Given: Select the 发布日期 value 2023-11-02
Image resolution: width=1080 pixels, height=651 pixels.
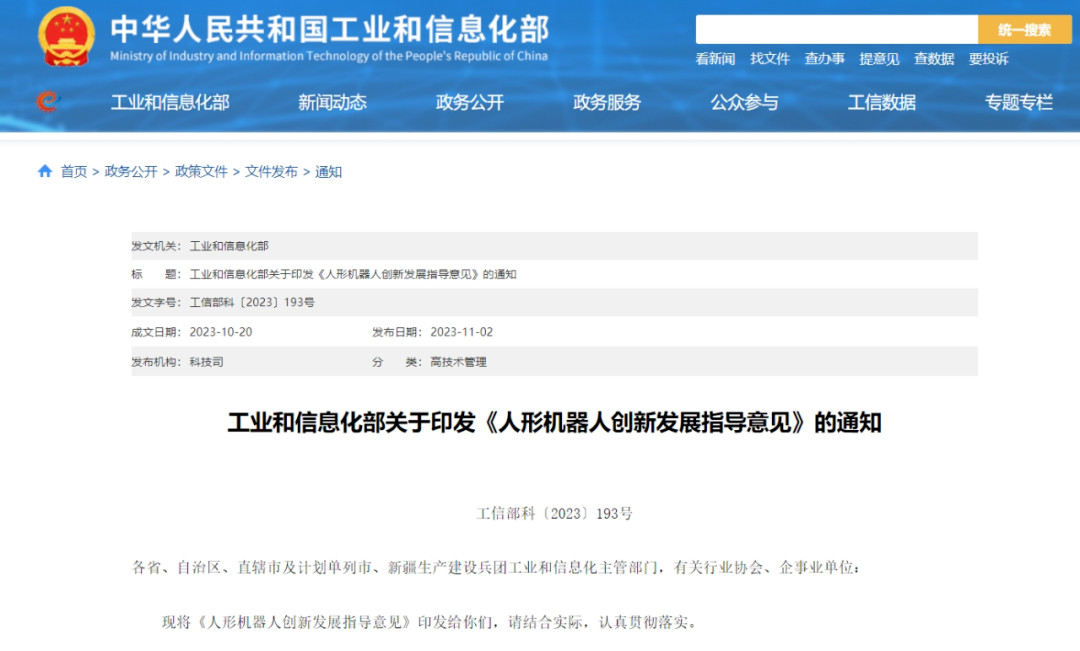Looking at the screenshot, I should tap(461, 332).
